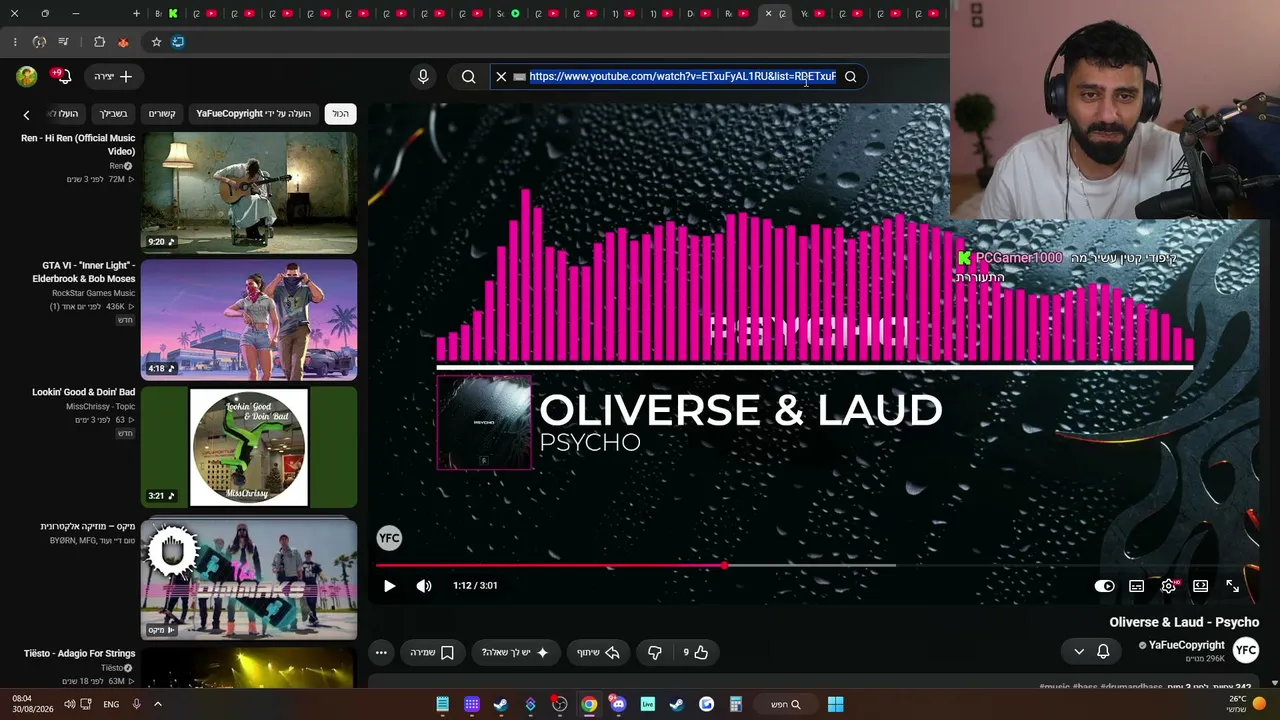This screenshot has height=720, width=1280.
Task: Toggle the autoplay switch in player
Action: 1104,586
